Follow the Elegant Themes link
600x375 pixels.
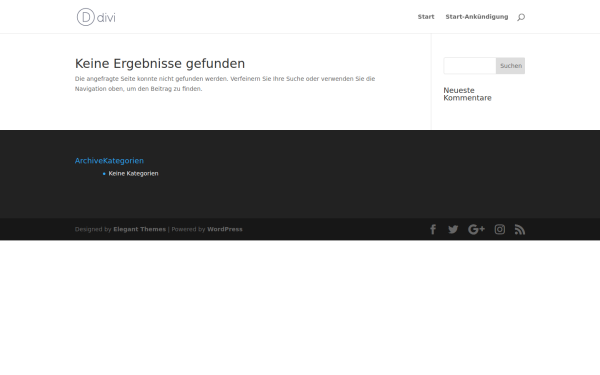pos(140,229)
